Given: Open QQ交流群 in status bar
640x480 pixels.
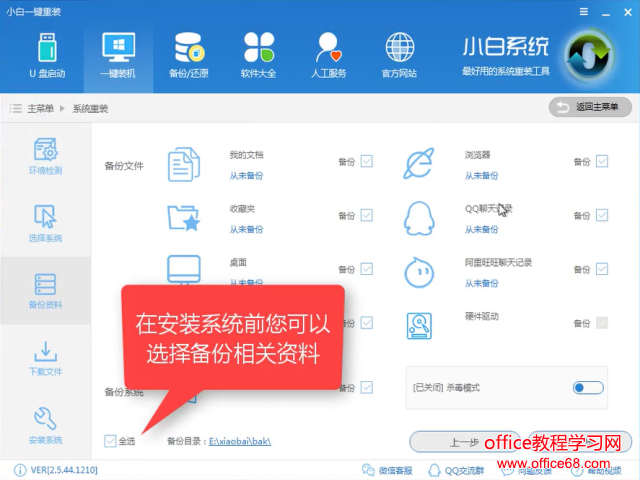Looking at the screenshot, I should click(456, 470).
